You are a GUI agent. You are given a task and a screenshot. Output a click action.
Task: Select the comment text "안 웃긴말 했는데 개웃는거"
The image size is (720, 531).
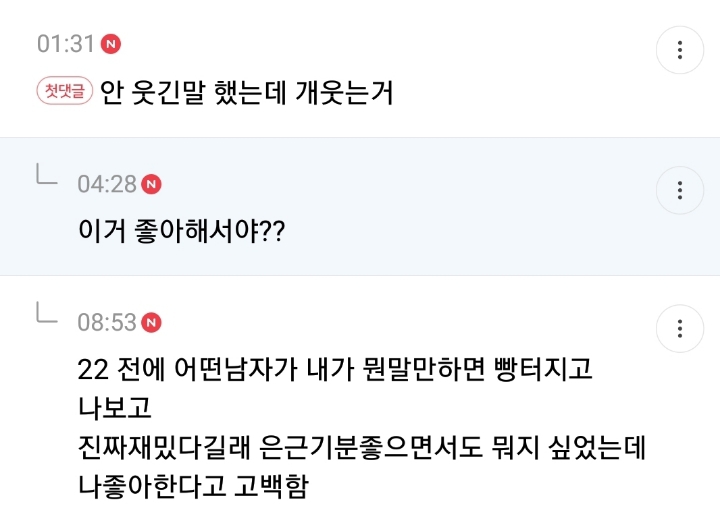point(247,93)
